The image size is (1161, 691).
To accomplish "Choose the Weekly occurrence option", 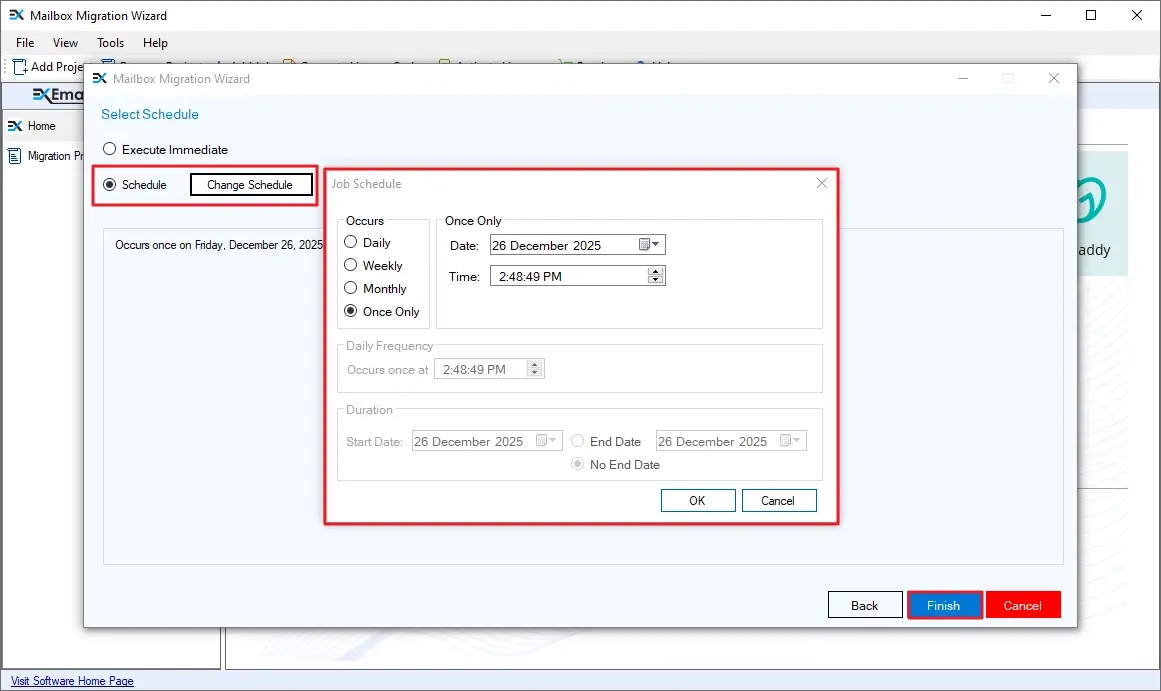I will tap(351, 265).
